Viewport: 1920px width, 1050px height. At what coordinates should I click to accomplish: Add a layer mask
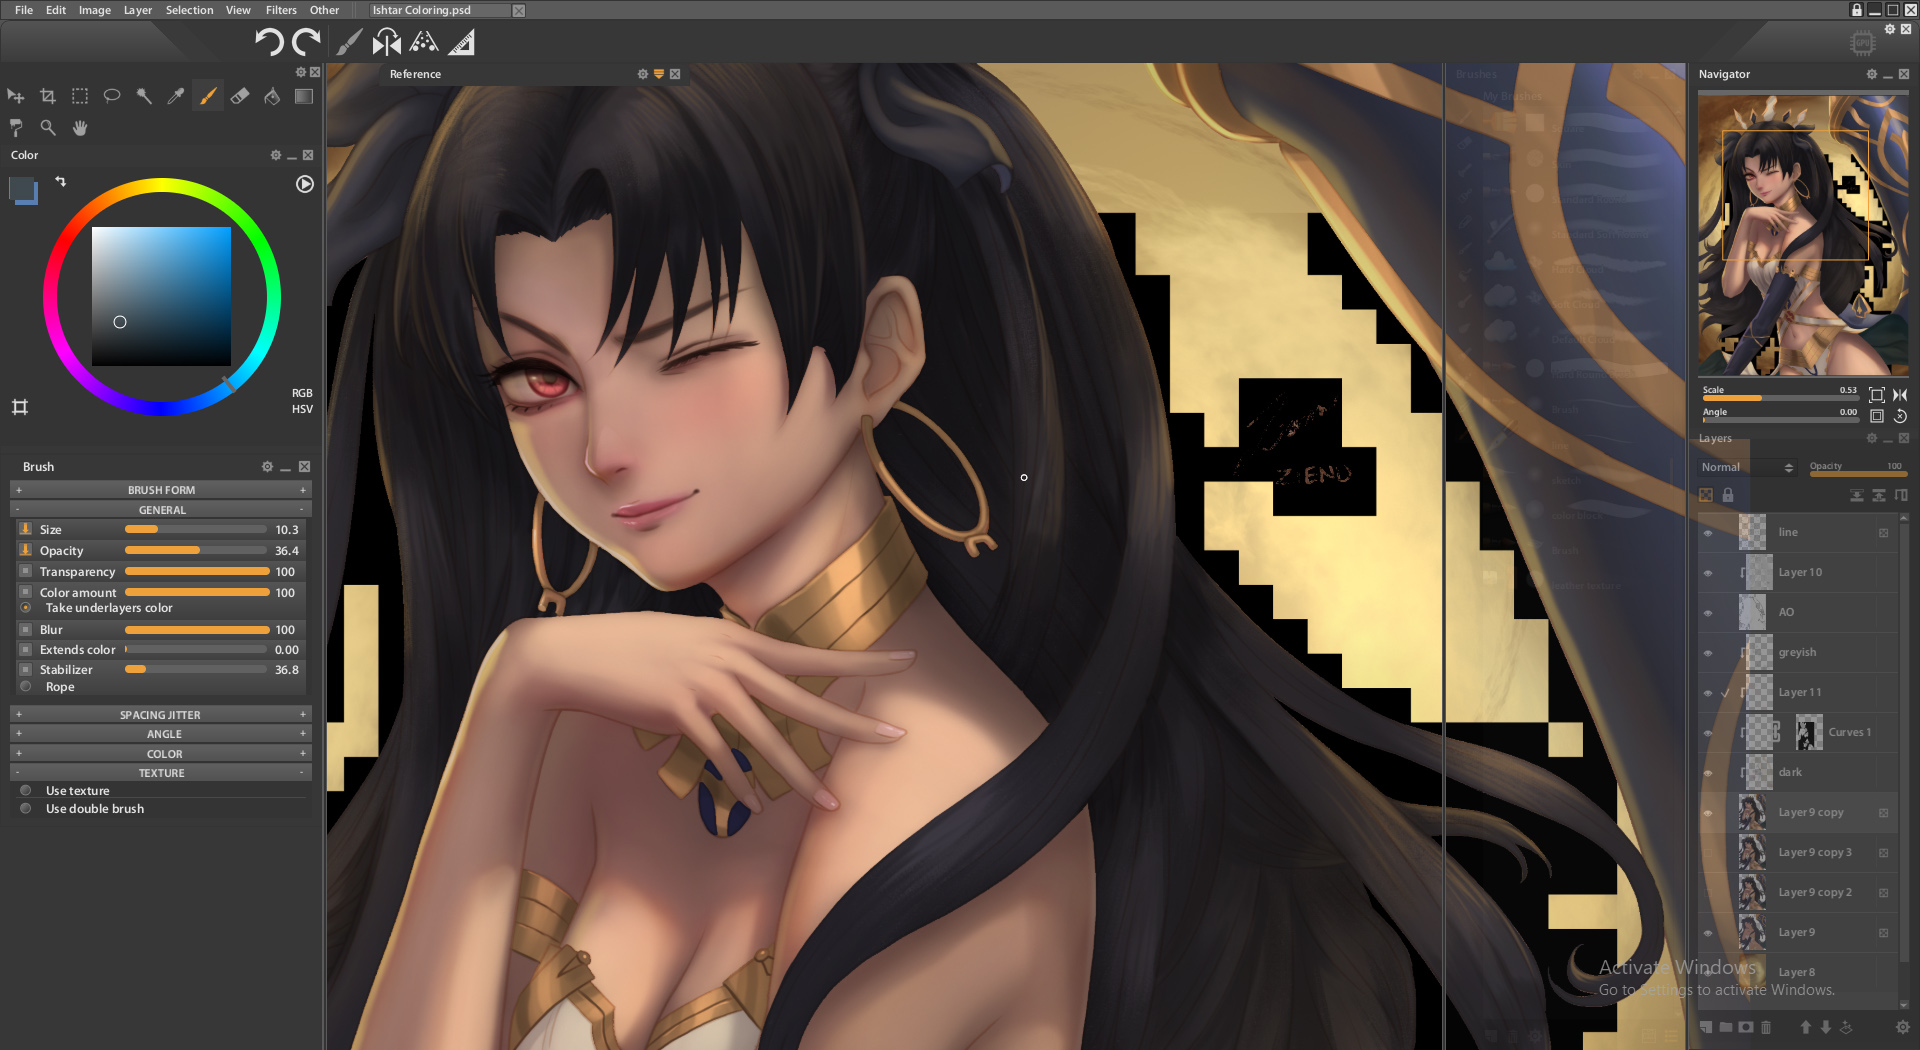1746,1027
